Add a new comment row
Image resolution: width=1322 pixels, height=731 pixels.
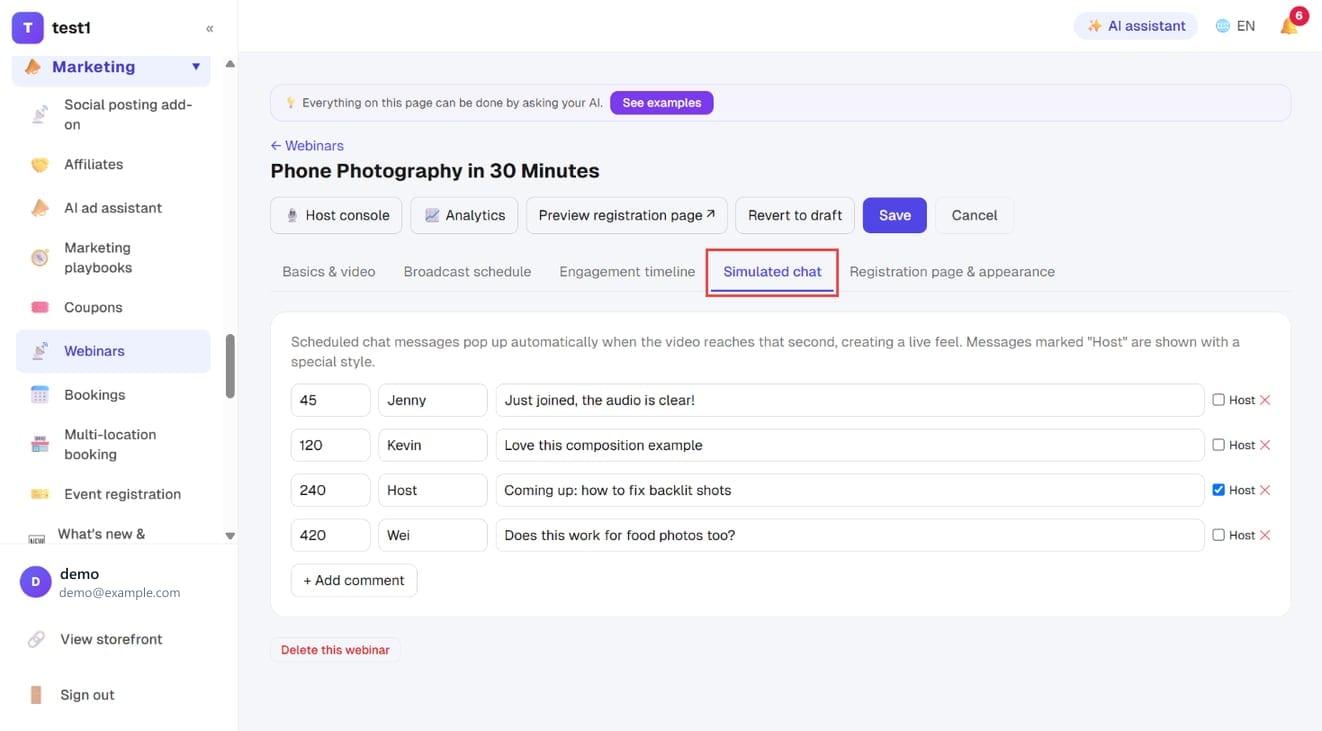[354, 580]
